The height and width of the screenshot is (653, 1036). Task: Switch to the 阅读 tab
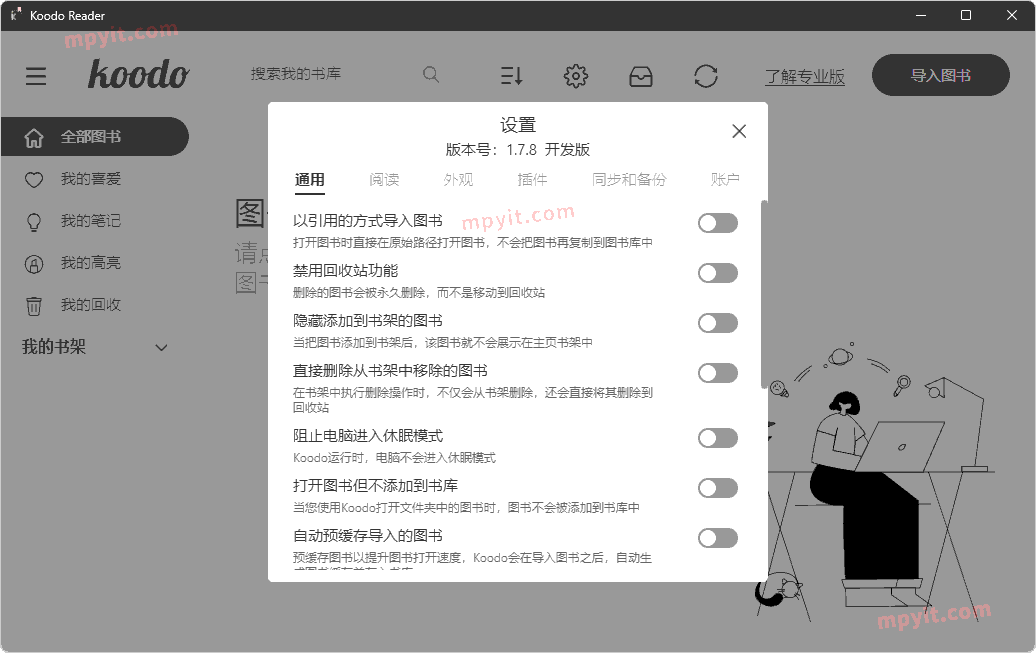click(x=384, y=180)
